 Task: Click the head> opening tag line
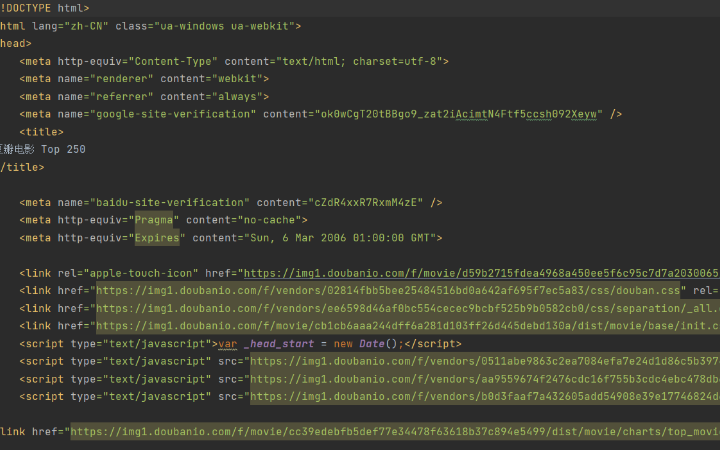coord(16,44)
